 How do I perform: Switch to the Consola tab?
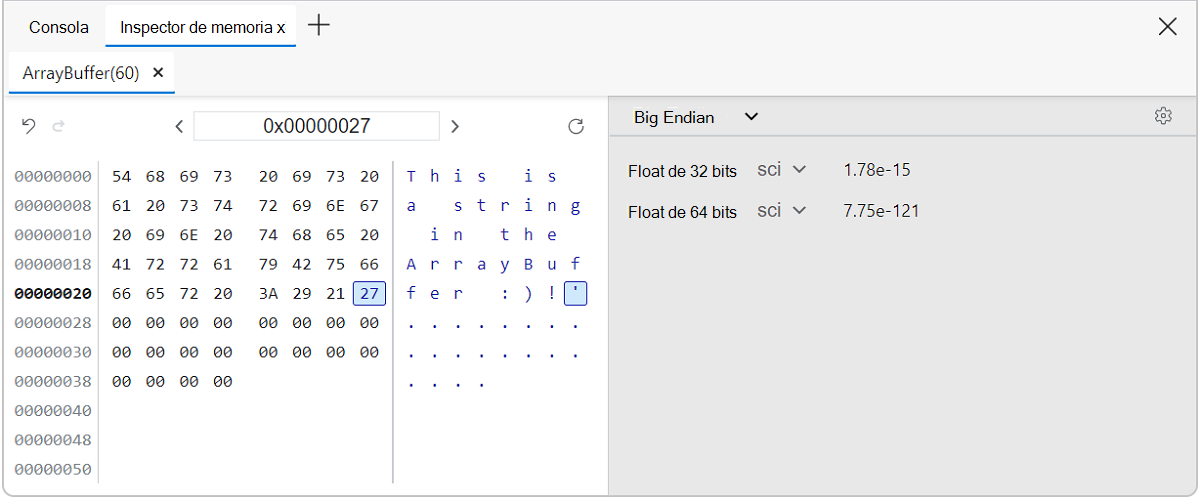(x=59, y=27)
